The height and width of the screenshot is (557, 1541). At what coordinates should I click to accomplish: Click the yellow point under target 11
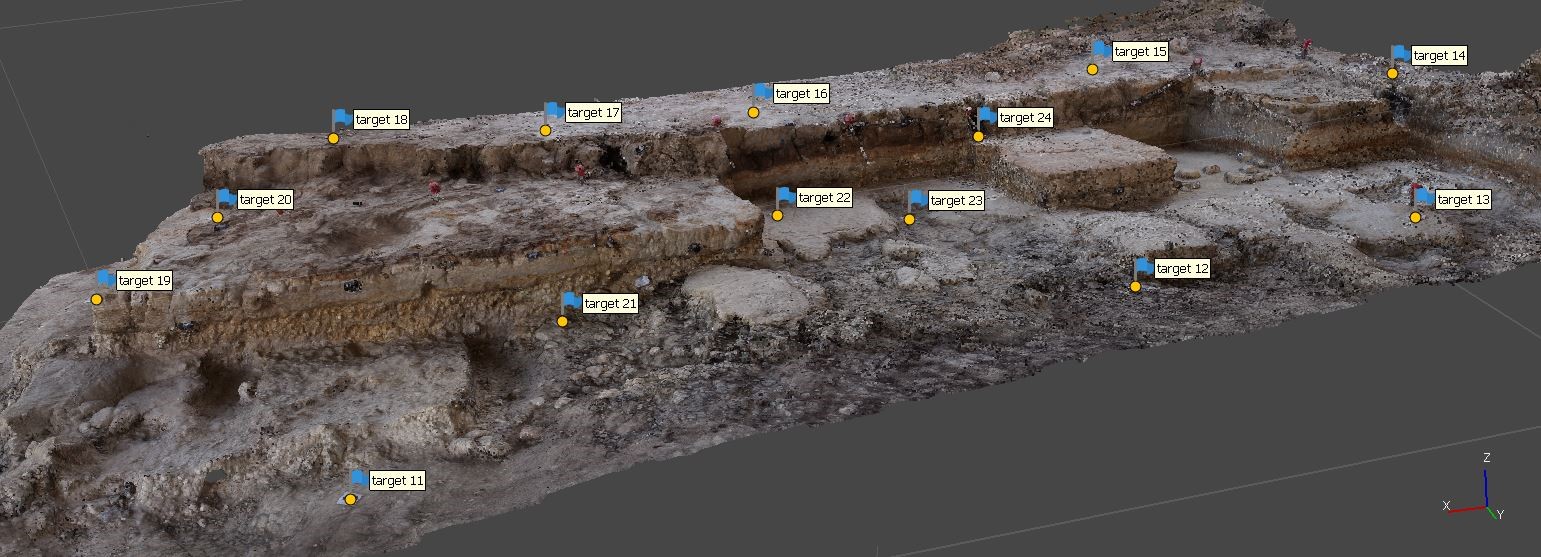(x=351, y=499)
